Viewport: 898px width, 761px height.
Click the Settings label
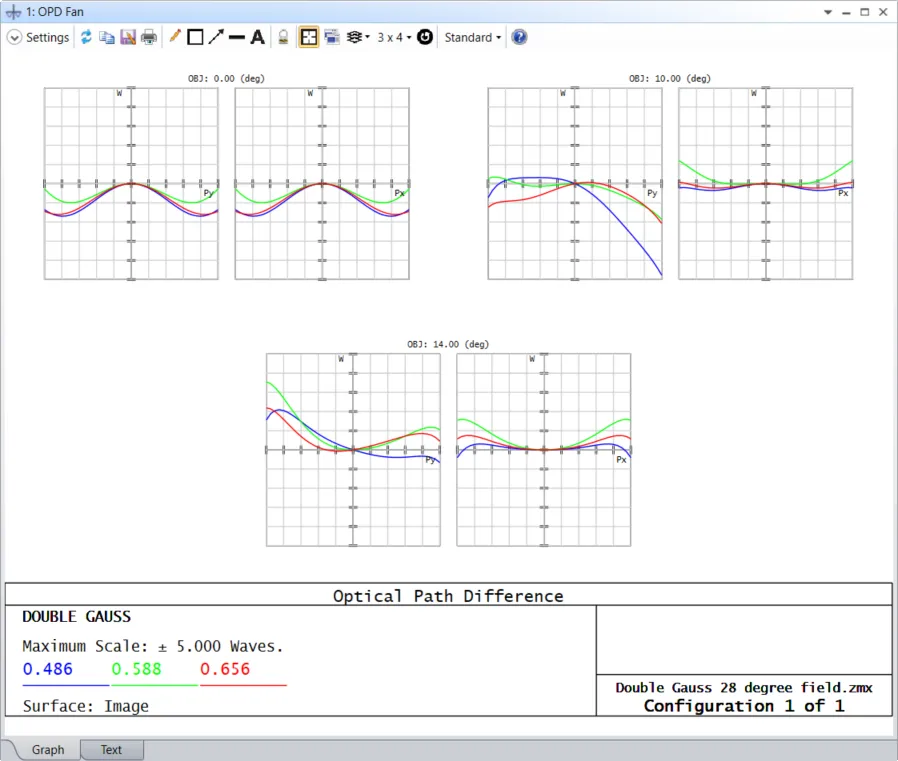(47, 37)
